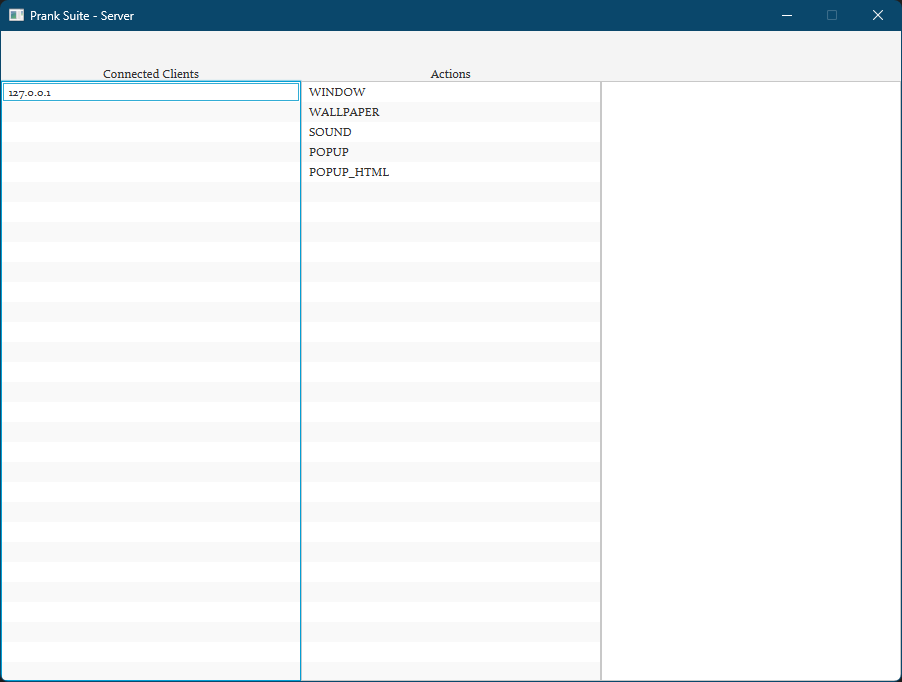Choose the WINDOW action
The height and width of the screenshot is (682, 902).
coord(450,92)
